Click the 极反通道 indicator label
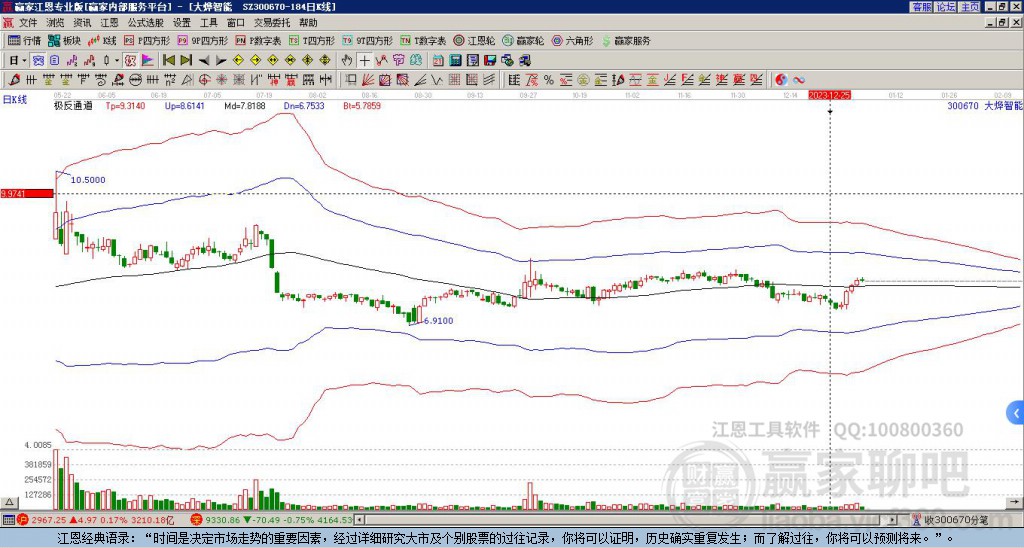Viewport: 1024px width, 548px height. point(73,105)
